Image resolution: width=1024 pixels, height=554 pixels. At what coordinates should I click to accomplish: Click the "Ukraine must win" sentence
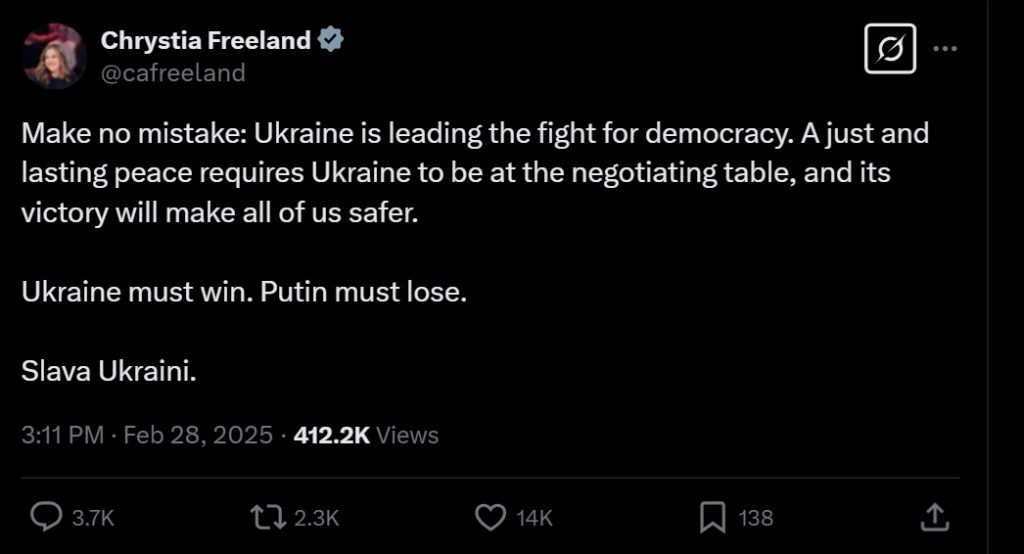point(244,295)
